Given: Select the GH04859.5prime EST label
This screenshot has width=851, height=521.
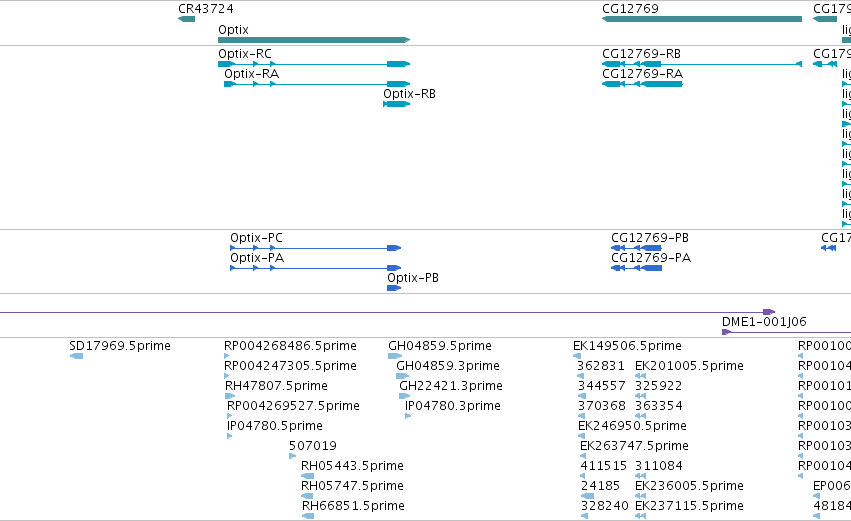Looking at the screenshot, I should 440,346.
